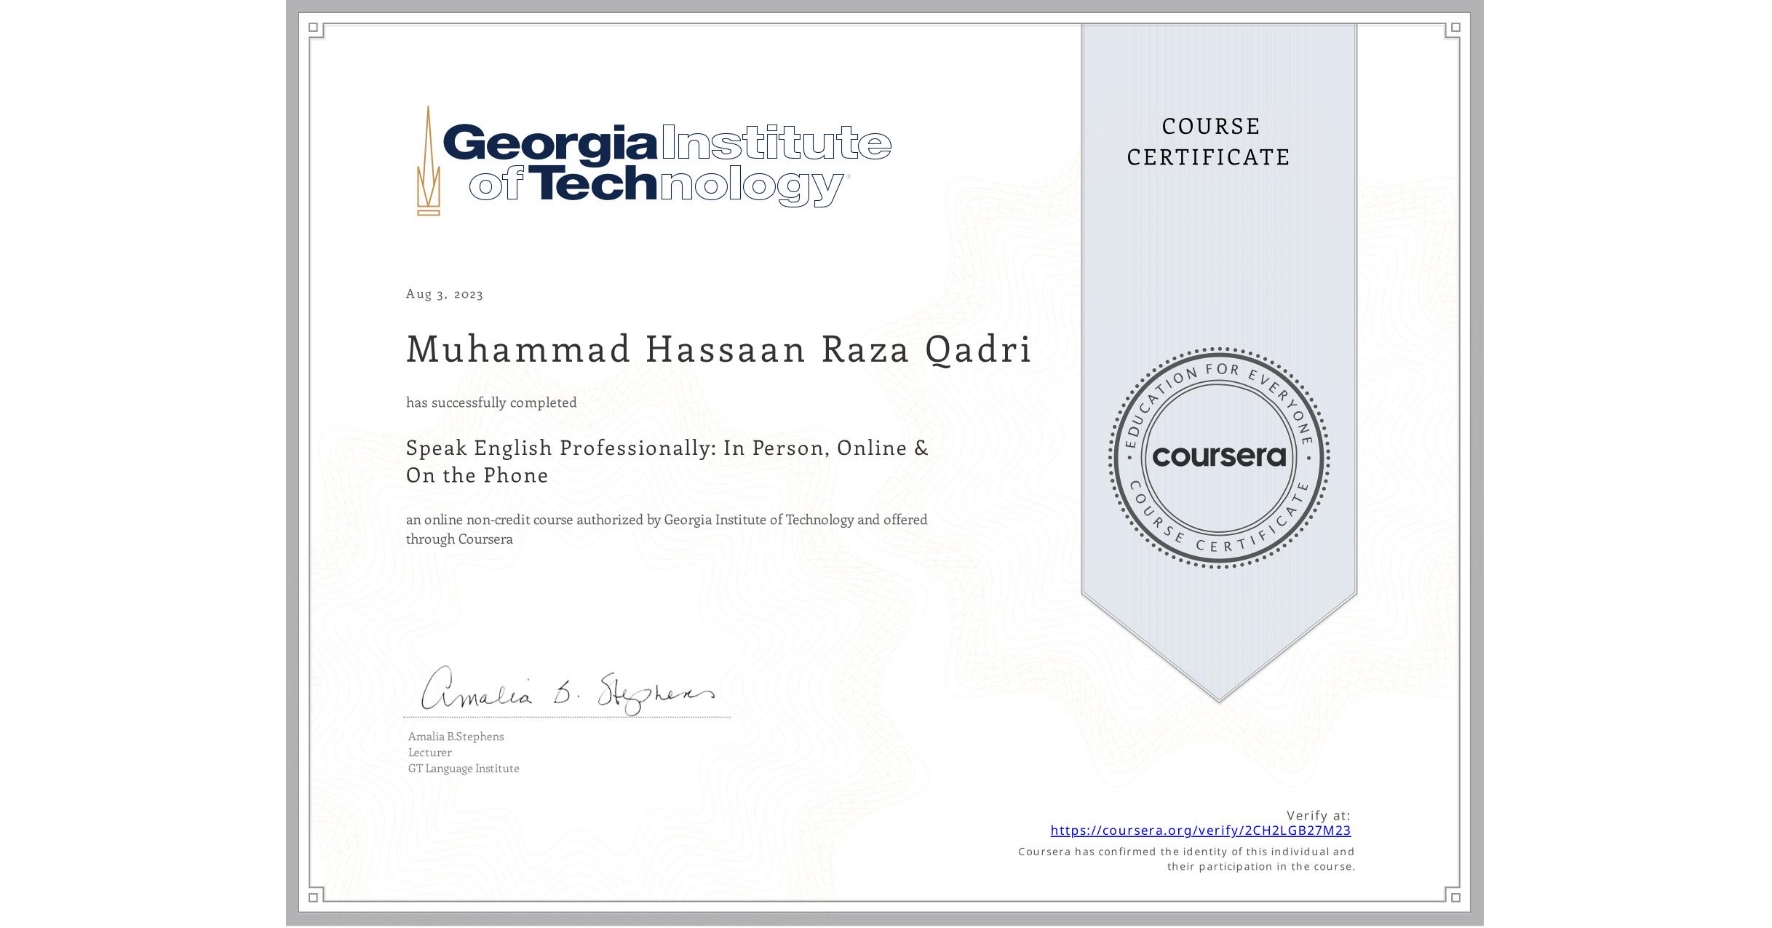Open the coursera.org verification link

(1200, 830)
